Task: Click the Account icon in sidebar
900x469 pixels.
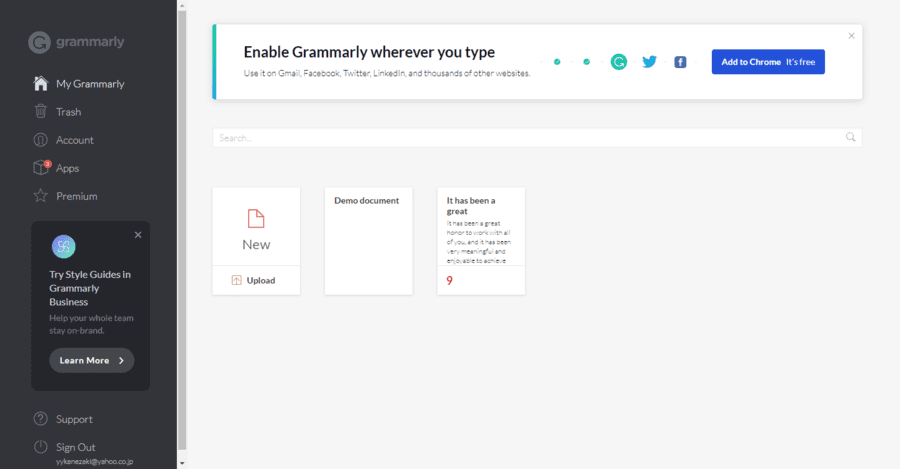Action: pyautogui.click(x=41, y=139)
